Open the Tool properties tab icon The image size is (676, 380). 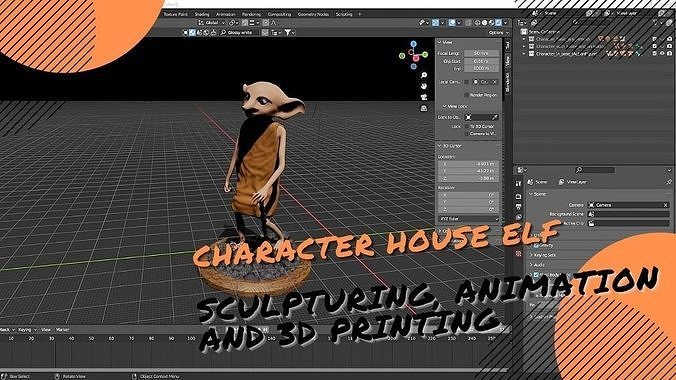tap(519, 184)
